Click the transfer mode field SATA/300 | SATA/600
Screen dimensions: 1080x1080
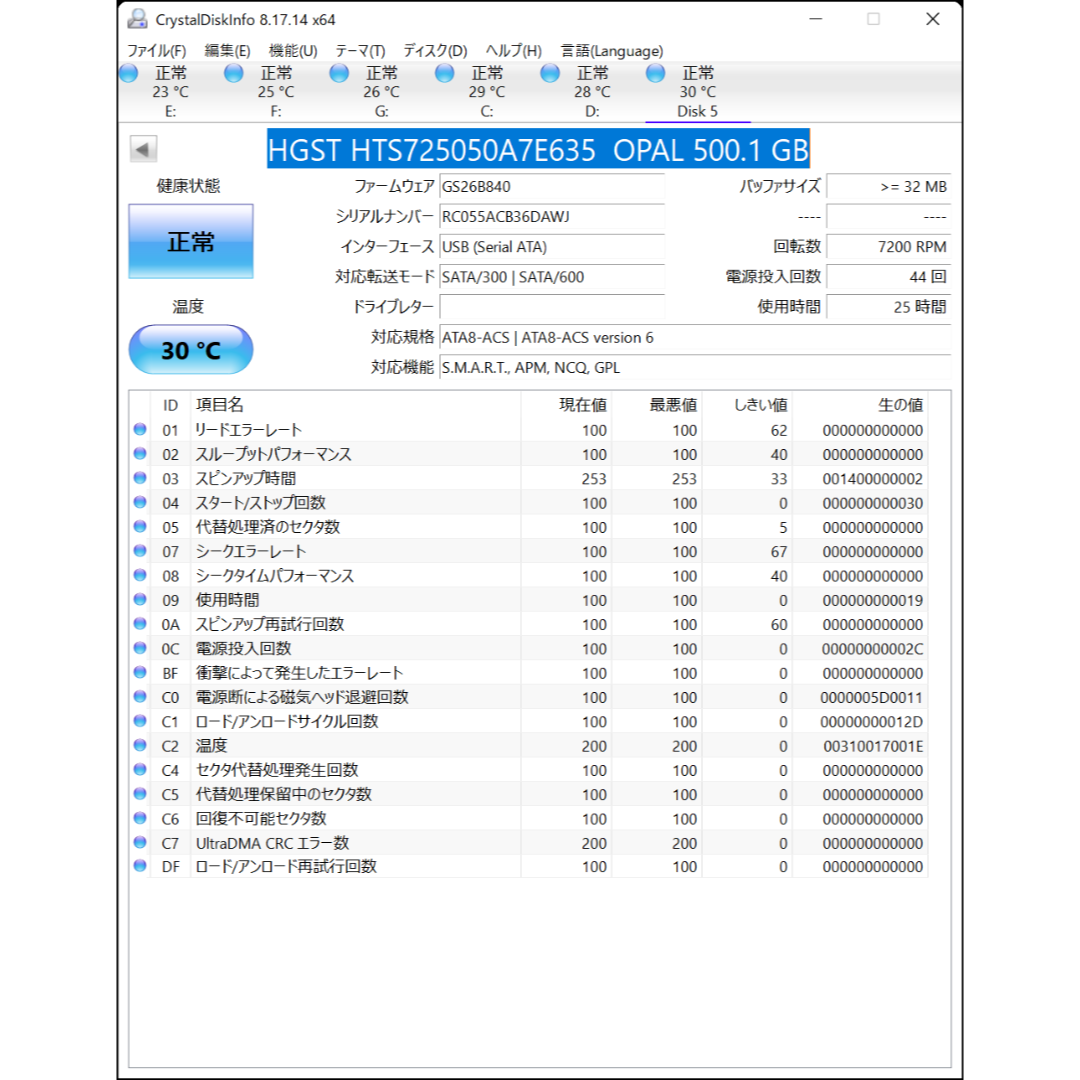[552, 277]
